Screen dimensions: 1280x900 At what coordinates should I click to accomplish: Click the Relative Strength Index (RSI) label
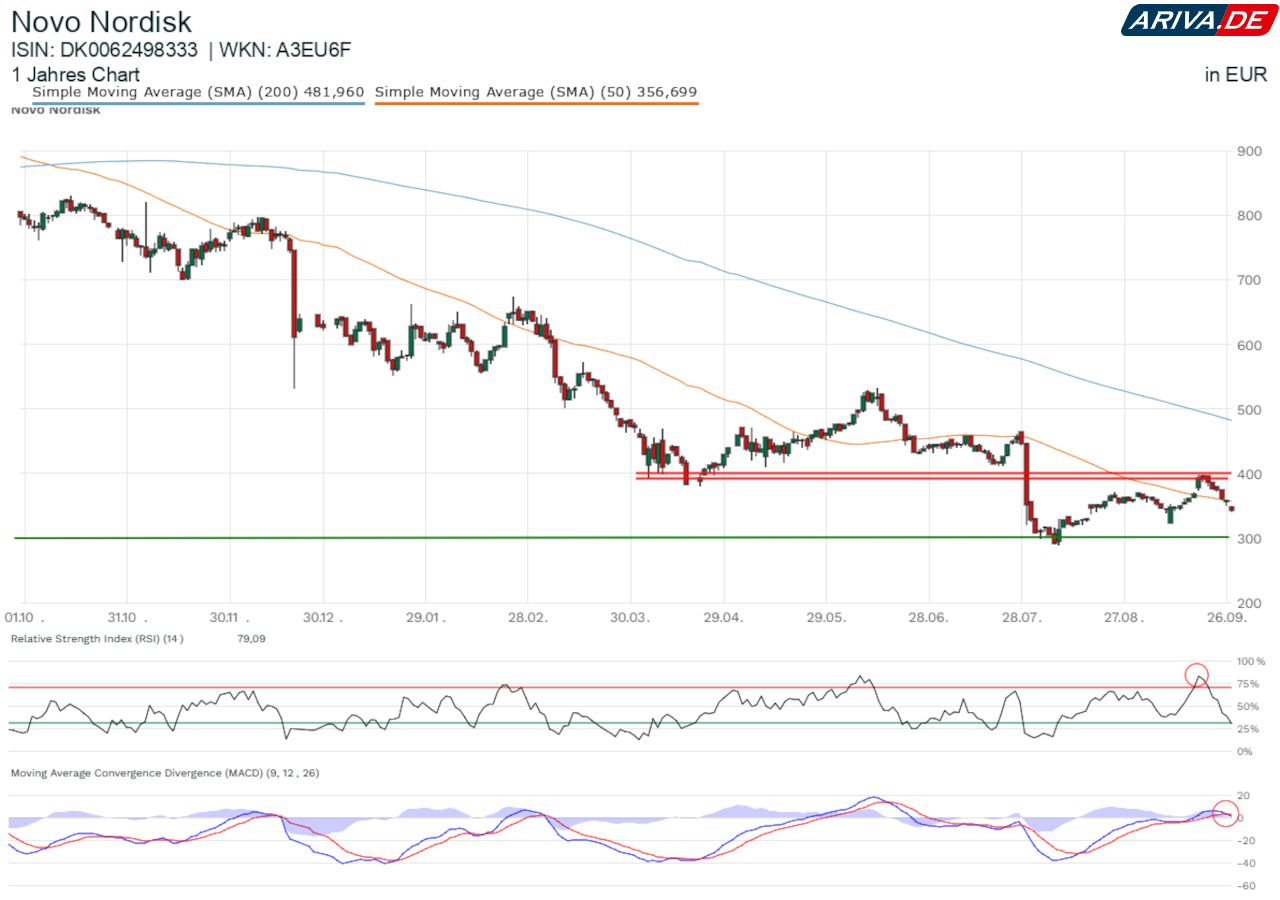[97, 638]
